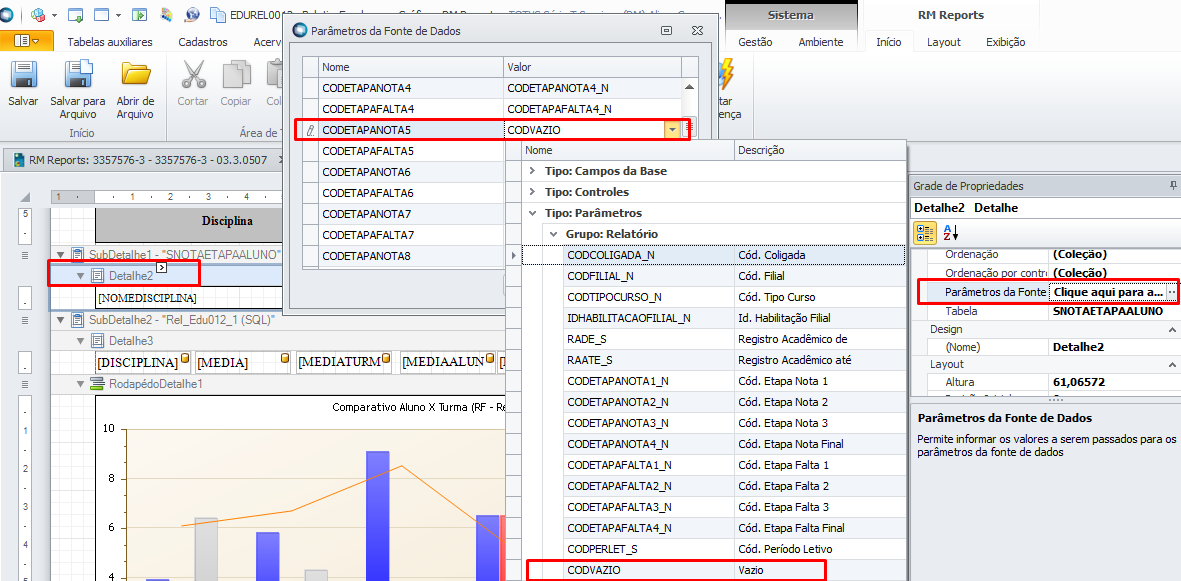The height and width of the screenshot is (581, 1181).
Task: Switch to the Exibição ribbon tab
Action: click(x=1006, y=42)
